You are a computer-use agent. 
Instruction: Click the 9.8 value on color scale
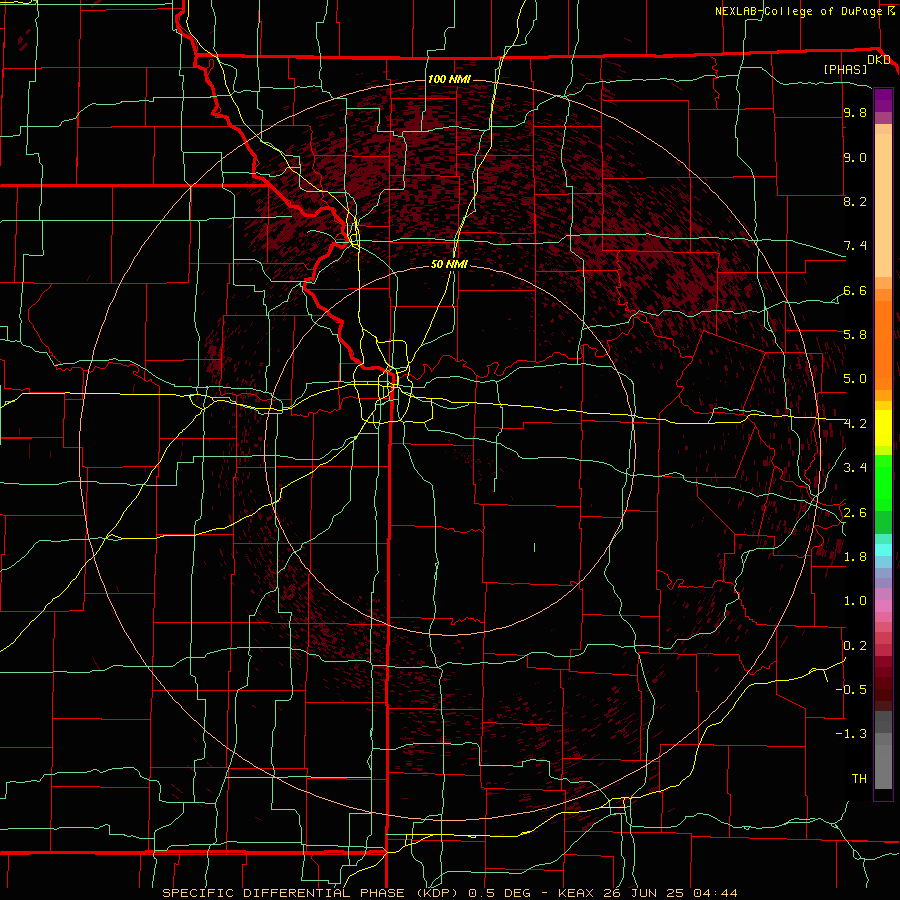pos(855,113)
